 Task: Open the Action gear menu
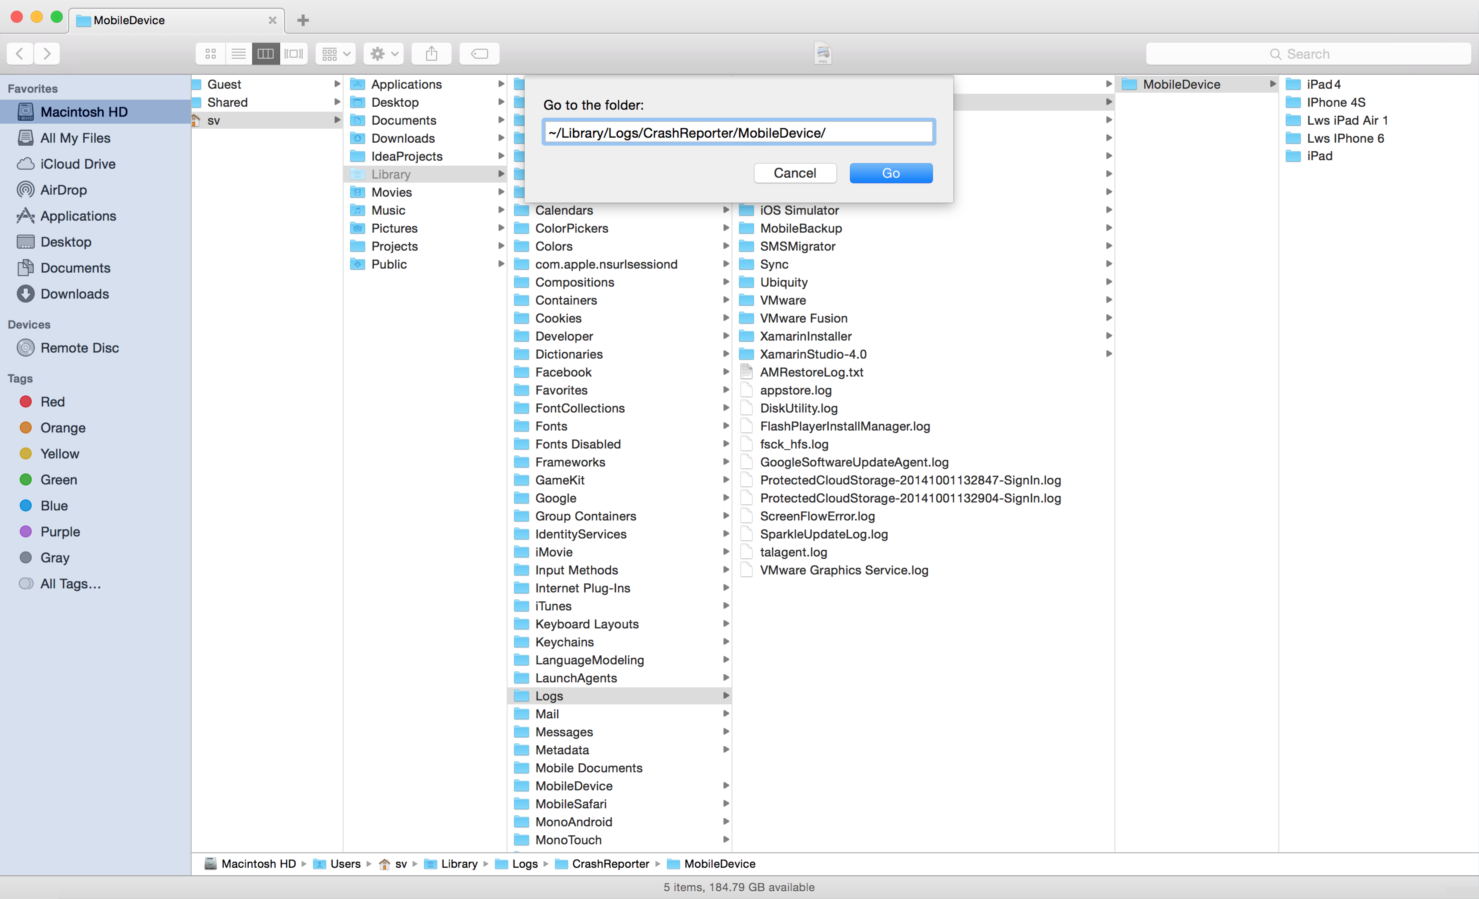(x=384, y=54)
